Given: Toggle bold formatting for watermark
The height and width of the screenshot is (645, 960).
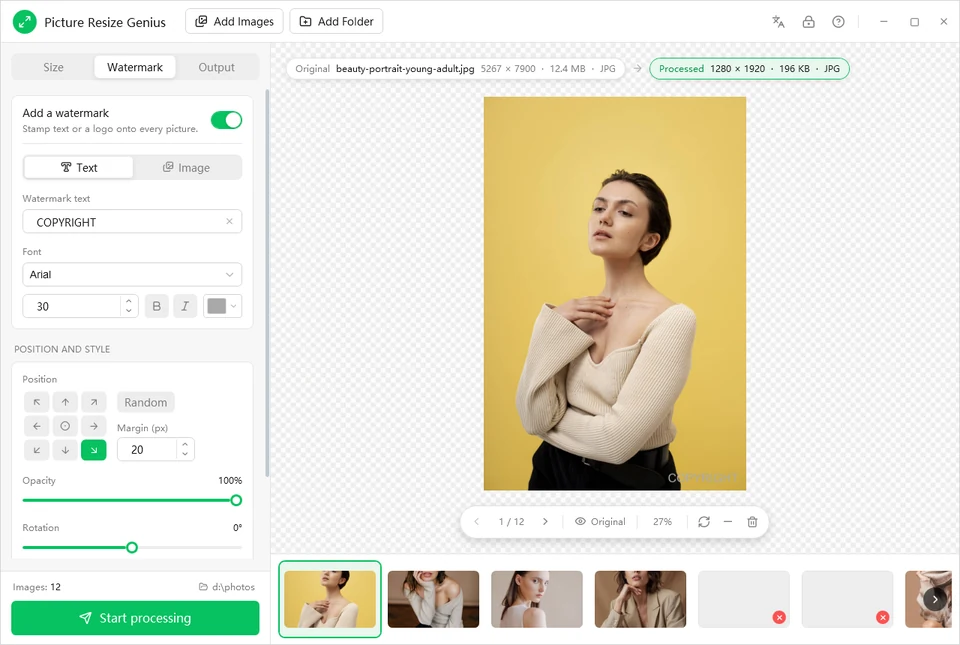Looking at the screenshot, I should coord(156,306).
